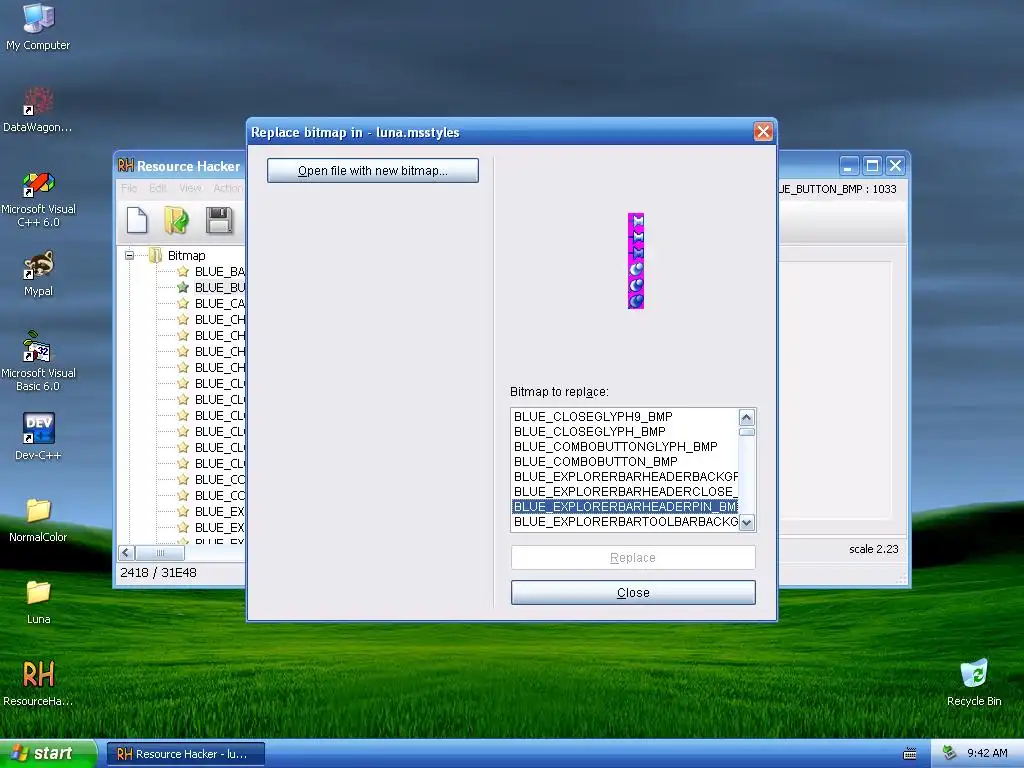Screen dimensions: 1024x768
Task: Click the scale 2.23 status text
Action: (873, 549)
